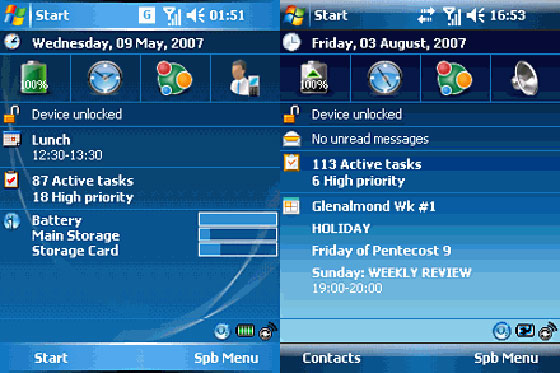Tap the speaker volume icon beside 16:53
The height and width of the screenshot is (373, 560).
tap(475, 16)
